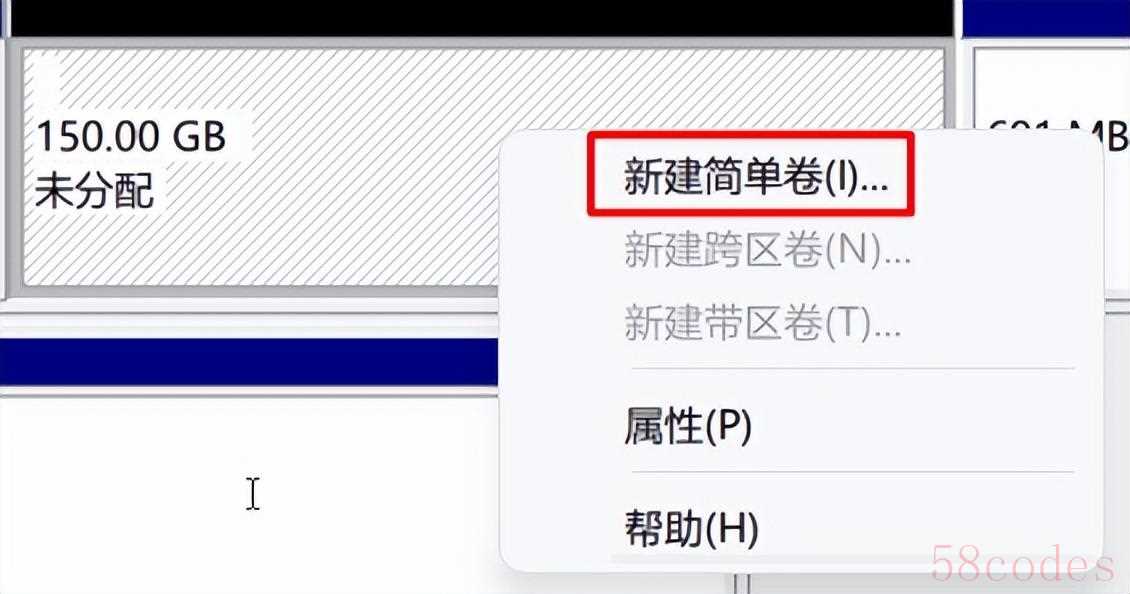The image size is (1130, 594).
Task: Click the separator line above 属性(P)
Action: click(853, 368)
